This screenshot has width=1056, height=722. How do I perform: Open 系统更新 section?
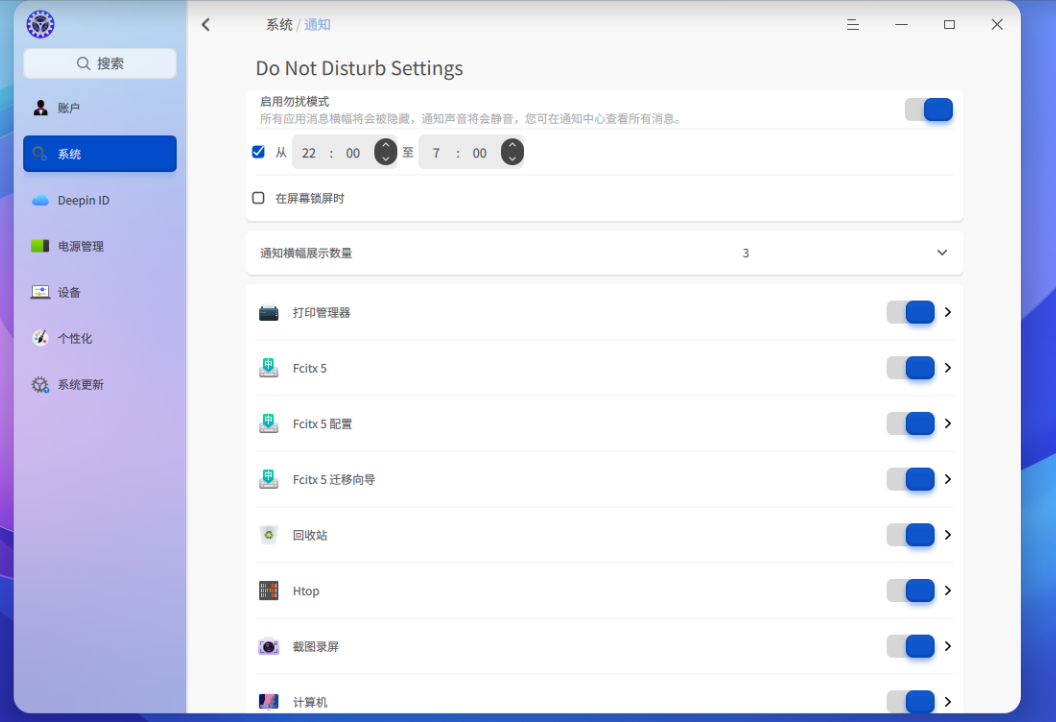[100, 385]
